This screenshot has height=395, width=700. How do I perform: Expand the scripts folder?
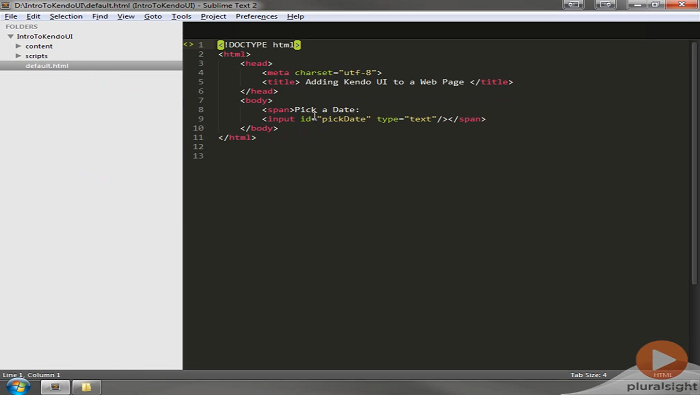(18, 56)
